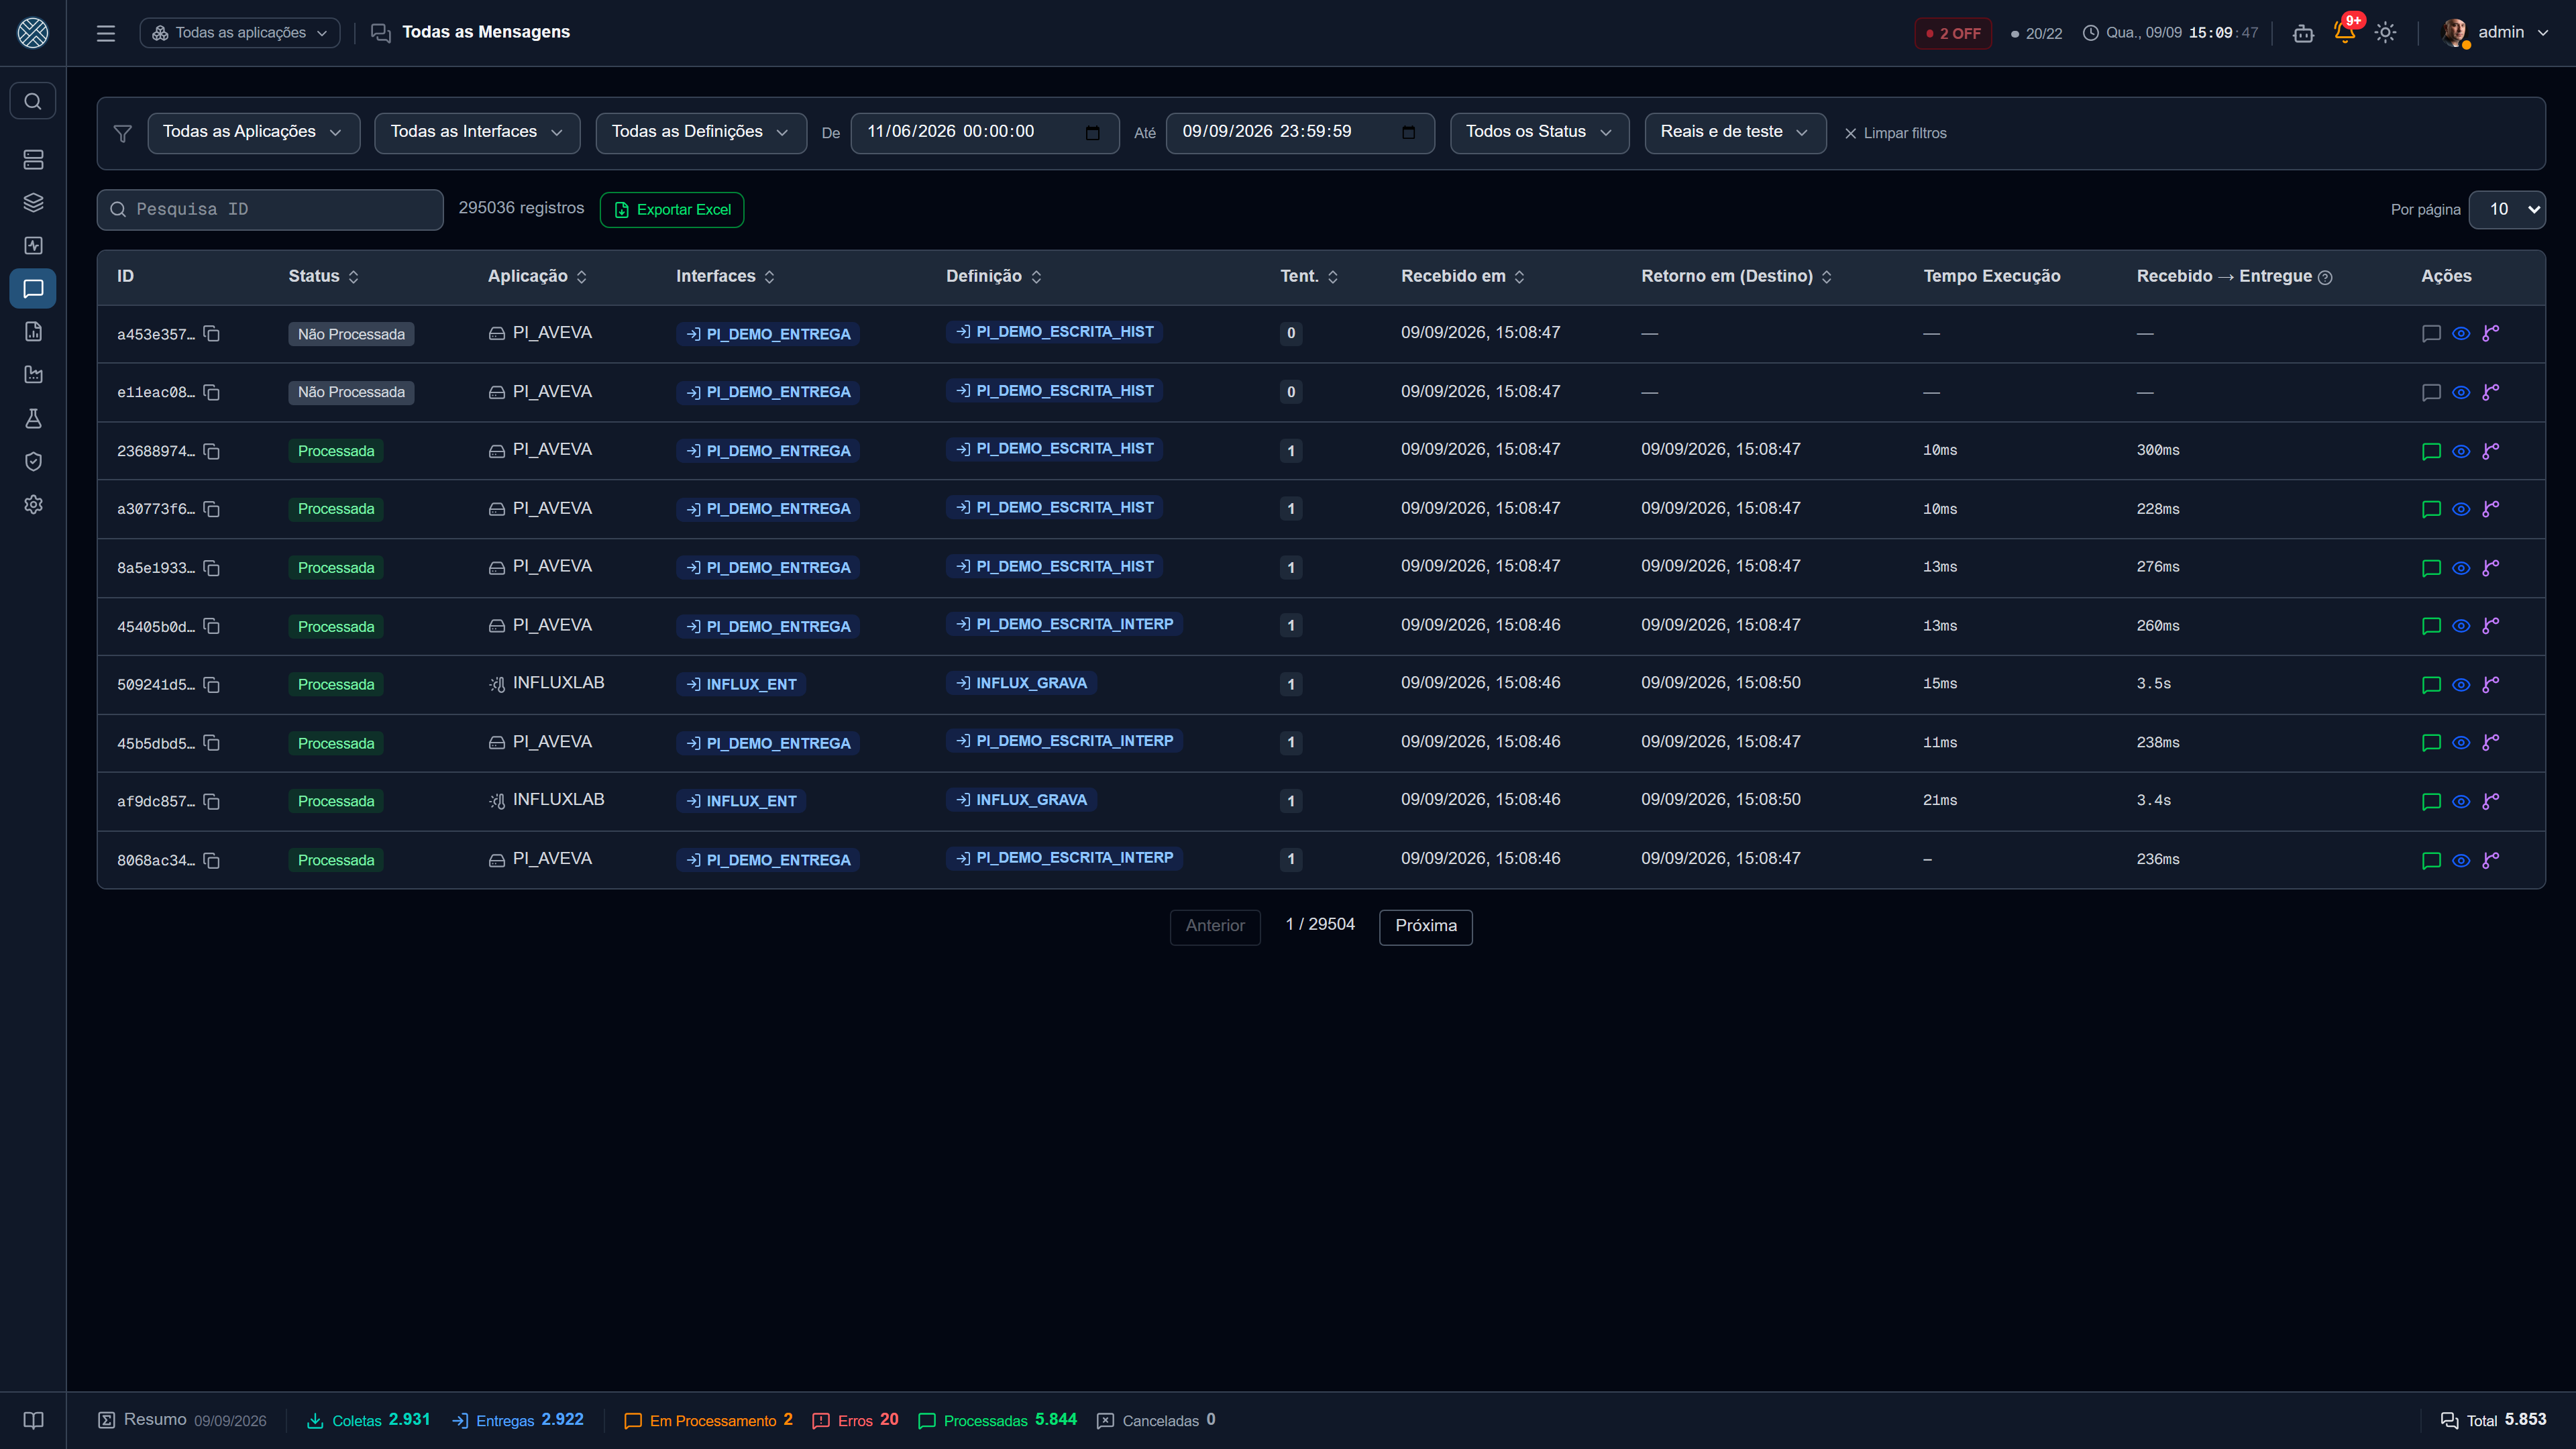This screenshot has width=2576, height=1449.
Task: View details eye icon for row e11eac08
Action: 2461,392
